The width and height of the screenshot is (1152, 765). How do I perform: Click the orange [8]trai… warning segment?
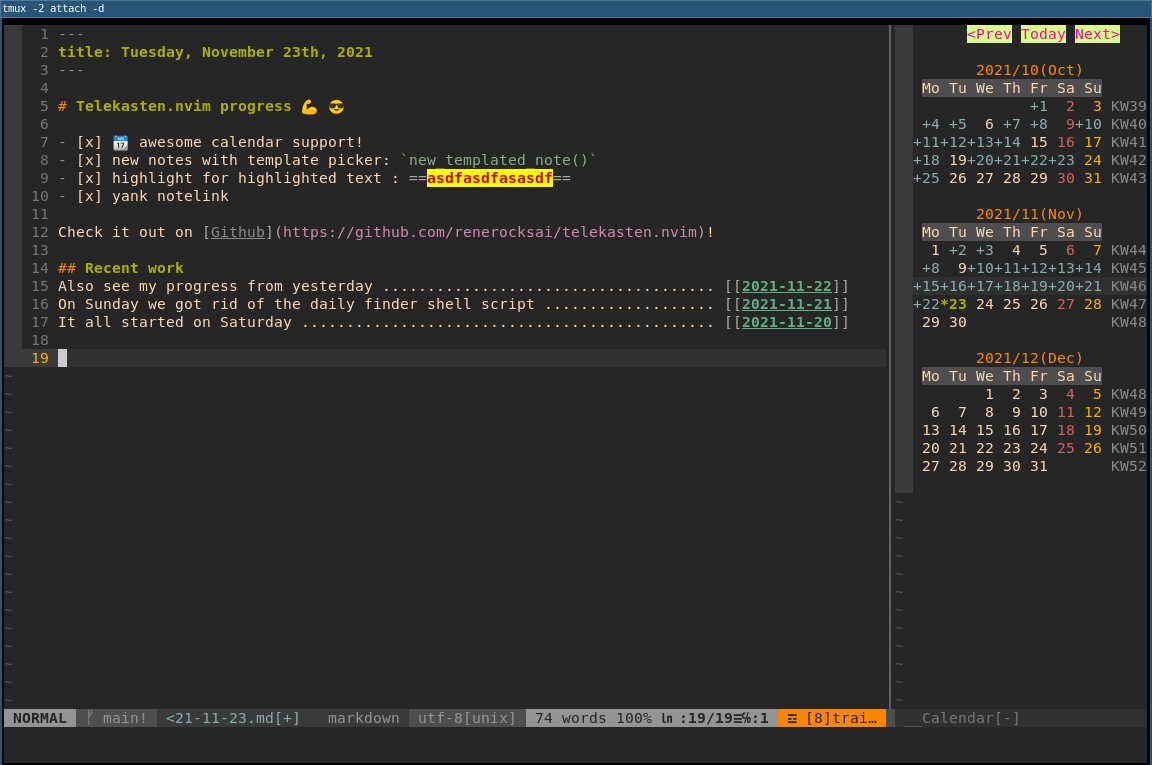click(831, 718)
